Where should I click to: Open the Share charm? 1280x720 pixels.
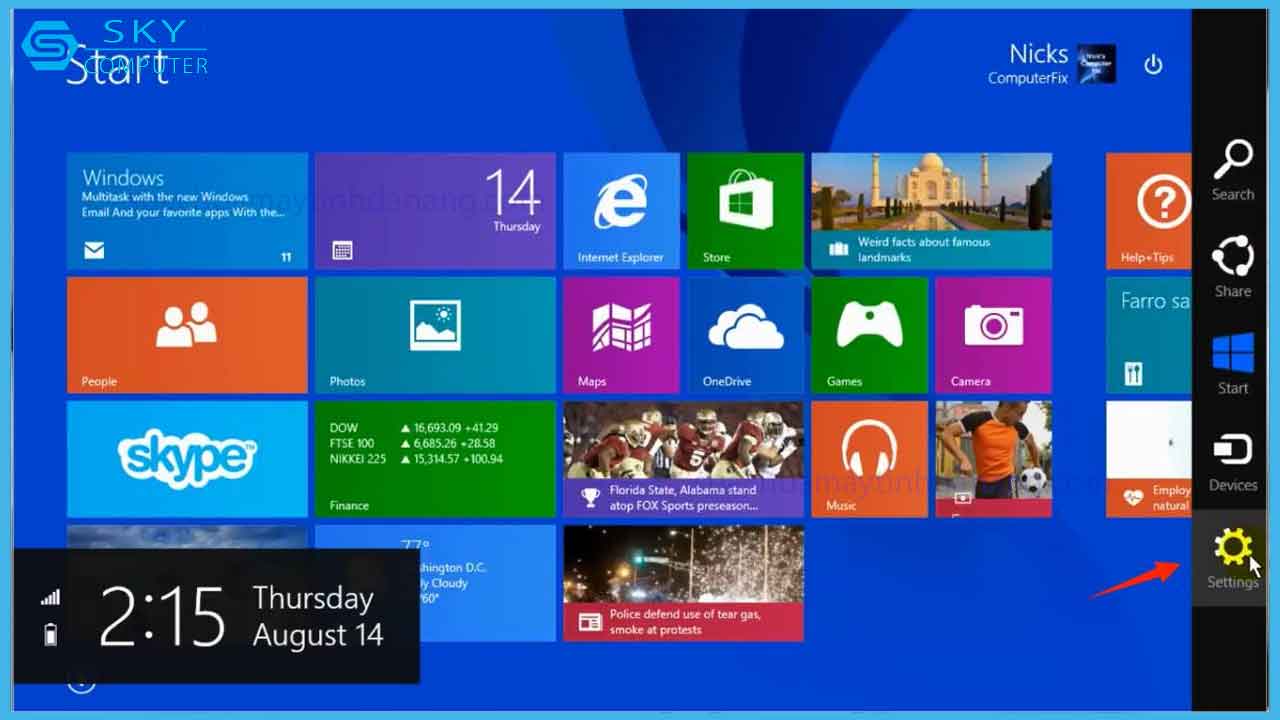click(x=1232, y=267)
